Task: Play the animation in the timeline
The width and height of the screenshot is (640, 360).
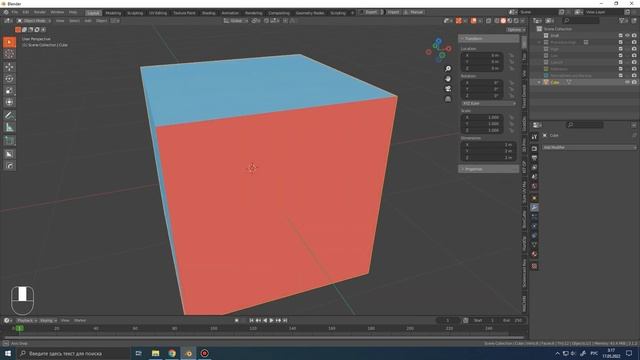Action: [271, 320]
